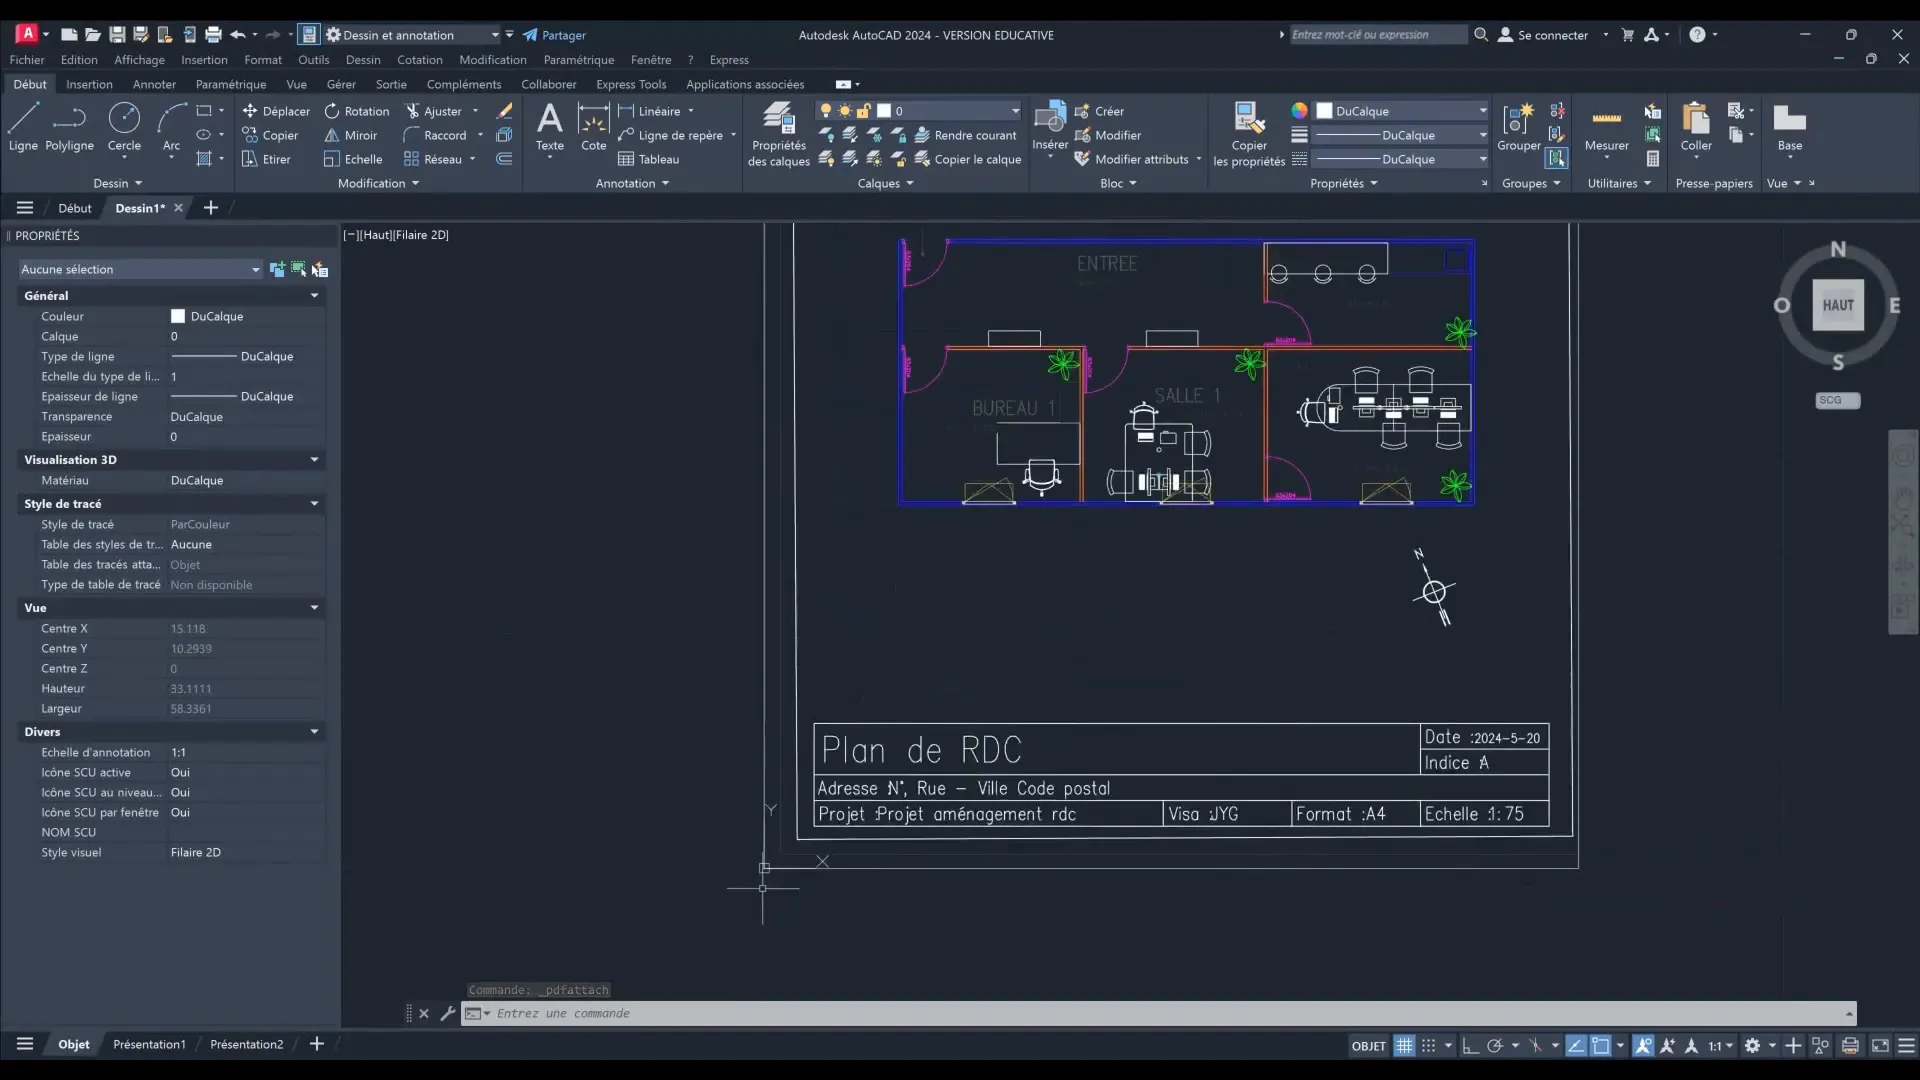The image size is (1920, 1080).
Task: Use the Miroir tool
Action: (351, 135)
